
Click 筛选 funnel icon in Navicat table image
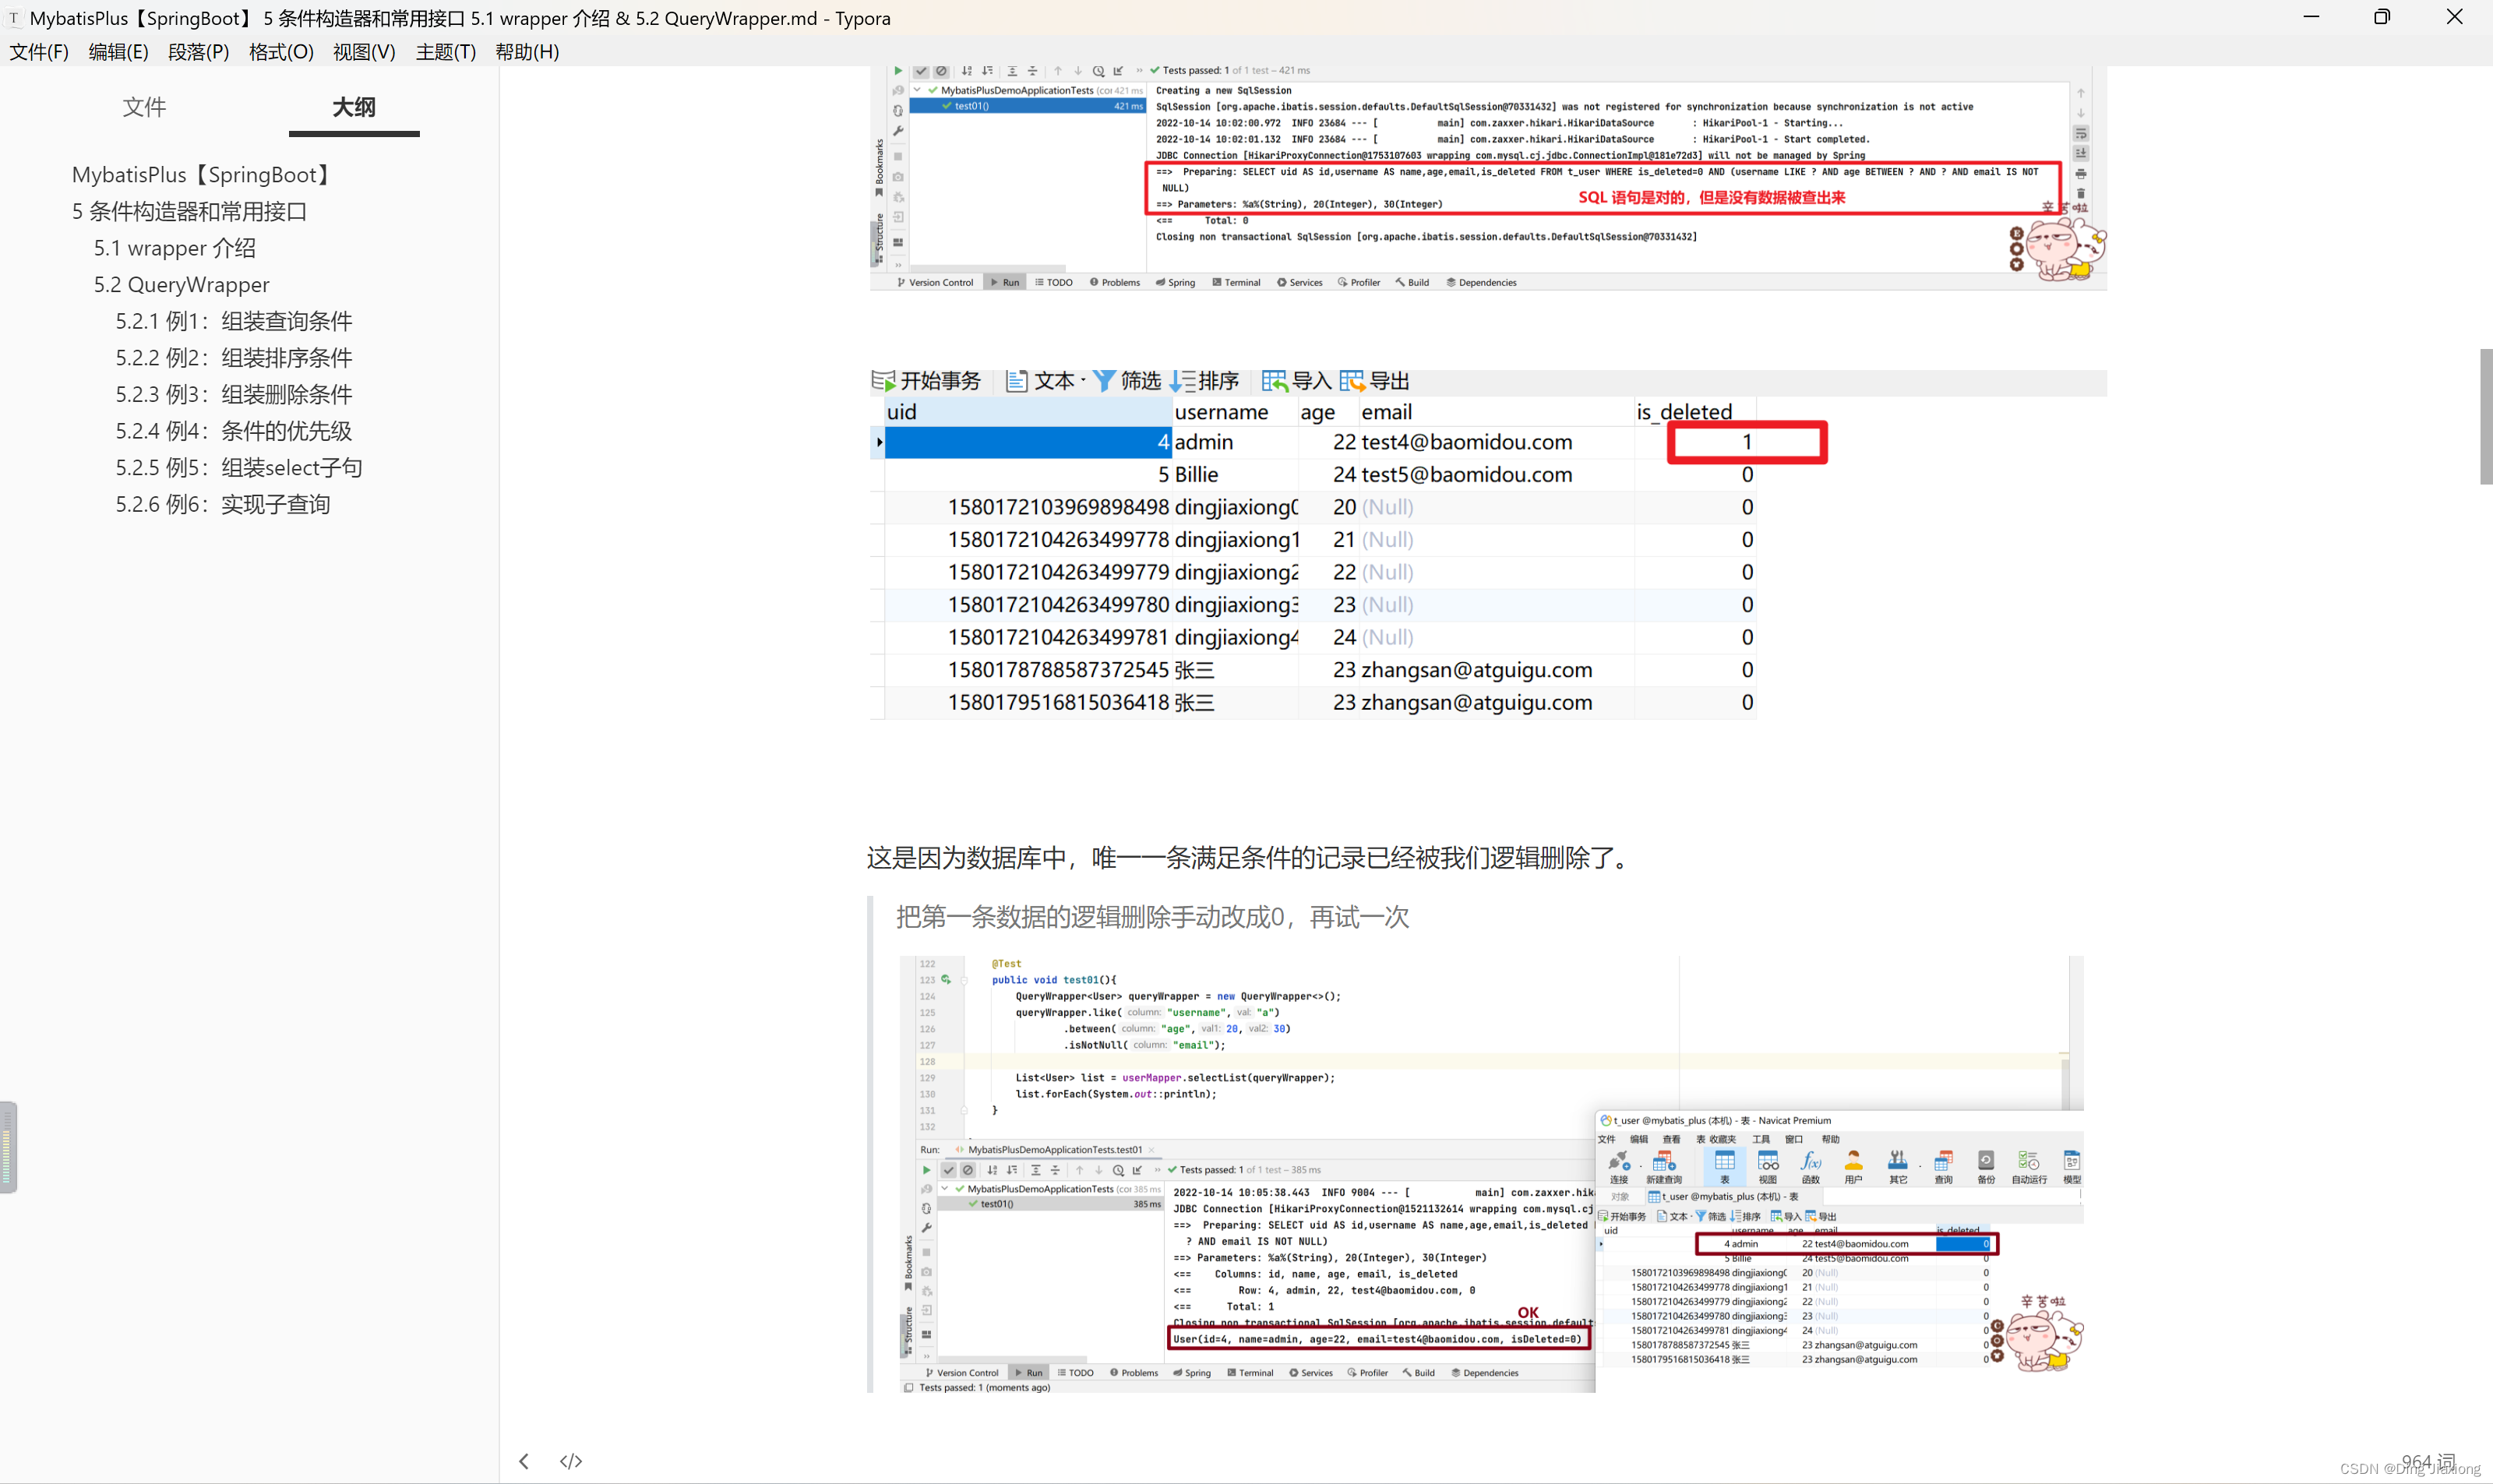coord(1104,381)
